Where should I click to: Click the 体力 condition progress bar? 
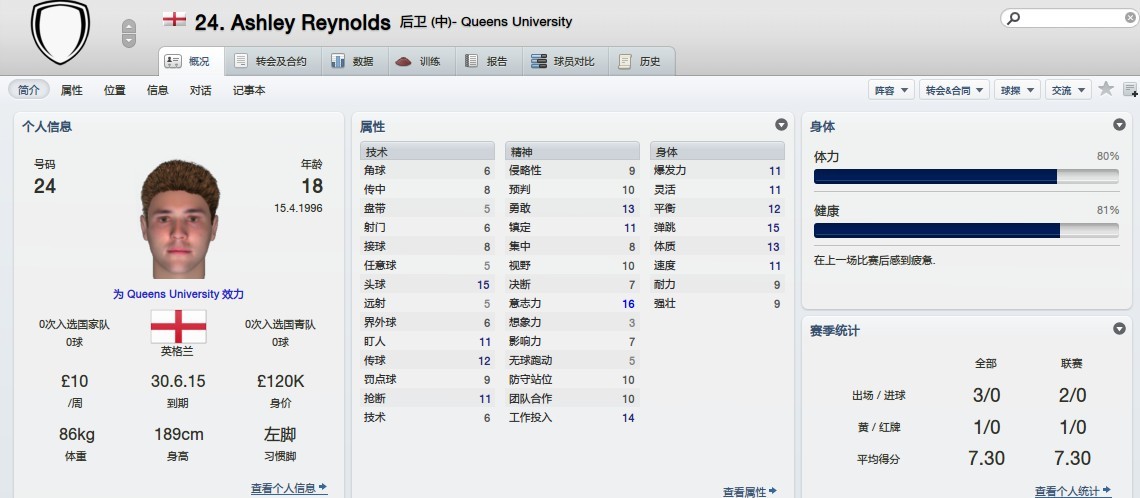tap(965, 177)
